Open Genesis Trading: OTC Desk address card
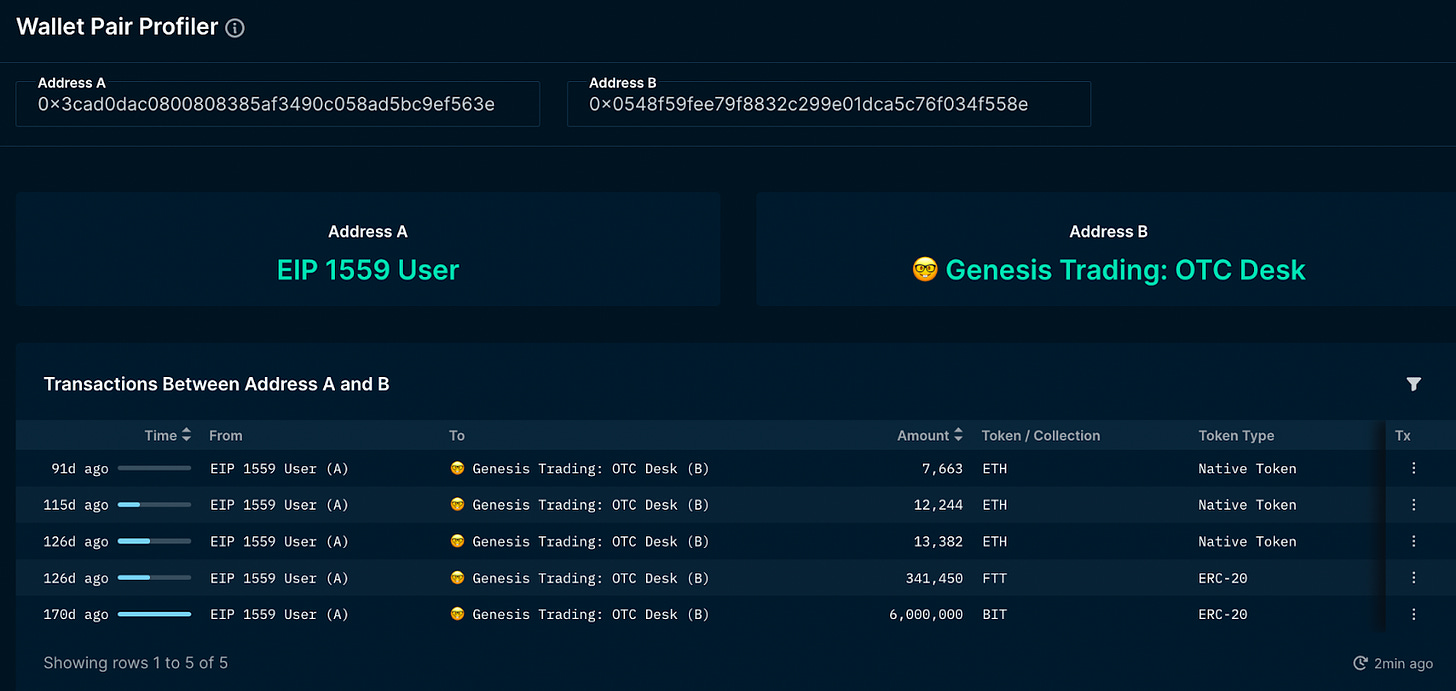The image size is (1456, 691). click(x=1108, y=269)
